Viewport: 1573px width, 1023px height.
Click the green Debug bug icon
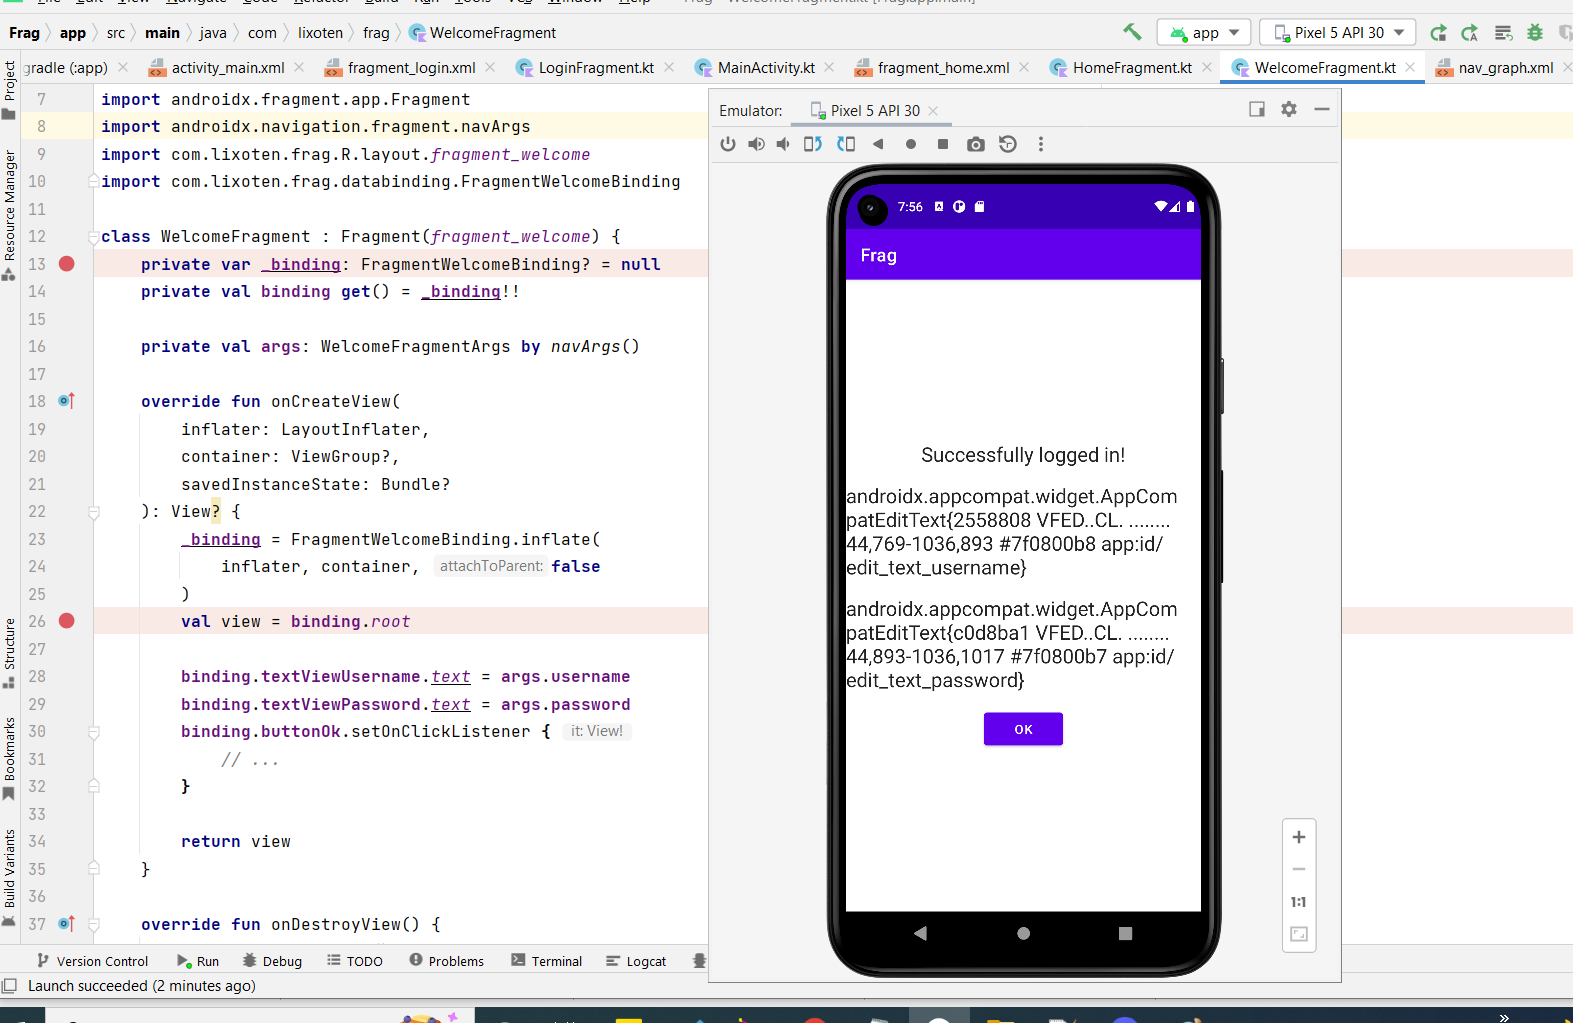coord(1535,33)
